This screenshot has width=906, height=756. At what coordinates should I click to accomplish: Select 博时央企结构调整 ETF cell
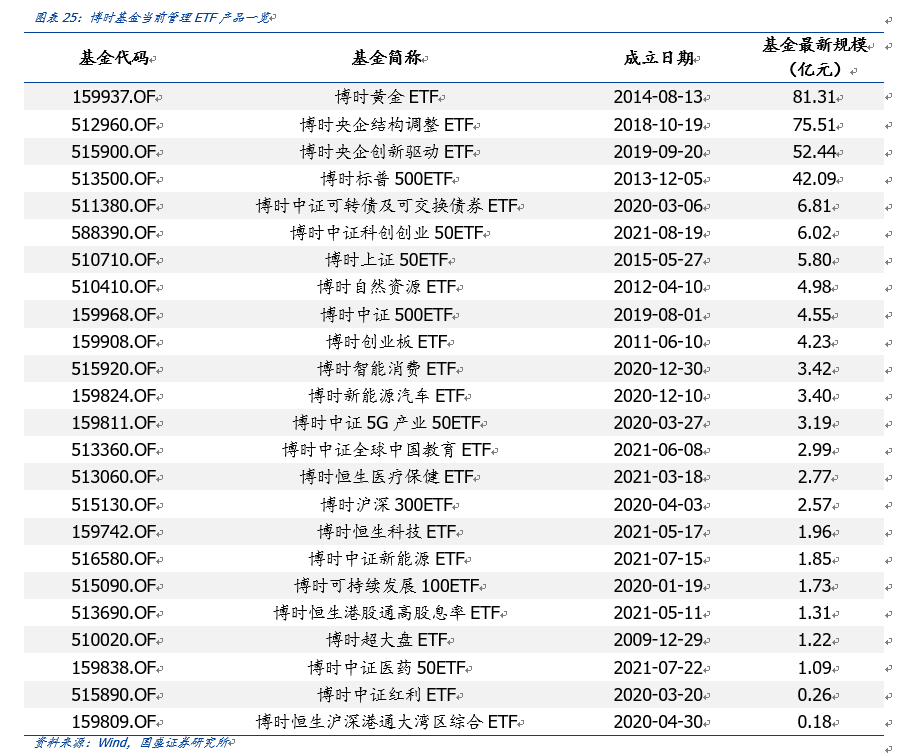(x=387, y=124)
